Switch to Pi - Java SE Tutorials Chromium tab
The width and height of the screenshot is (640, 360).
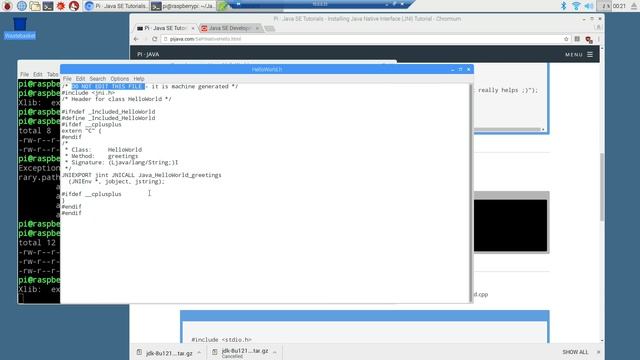165,28
